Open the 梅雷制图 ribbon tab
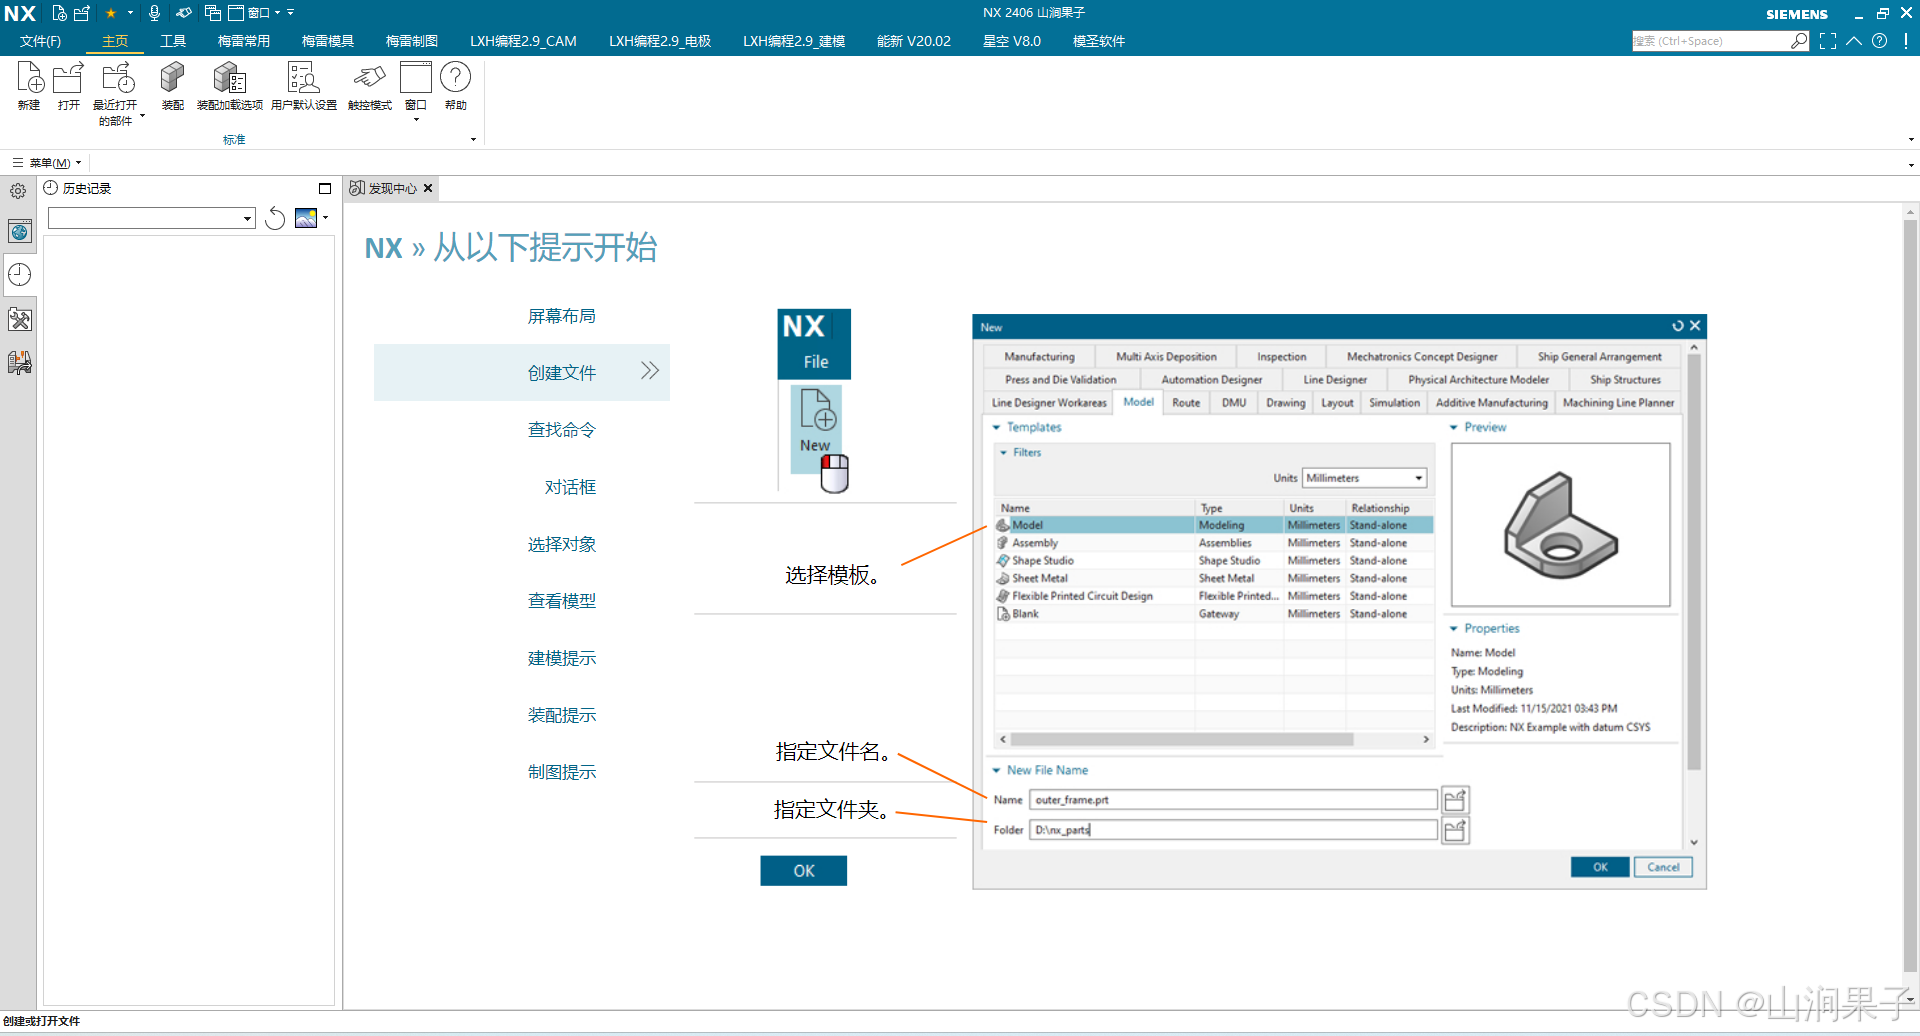1920x1036 pixels. click(x=412, y=41)
